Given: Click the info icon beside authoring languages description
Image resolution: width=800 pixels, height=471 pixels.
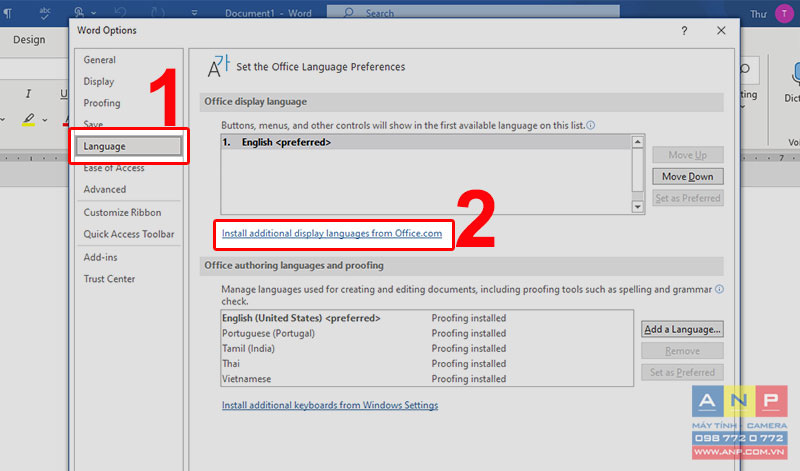Looking at the screenshot, I should (x=719, y=289).
